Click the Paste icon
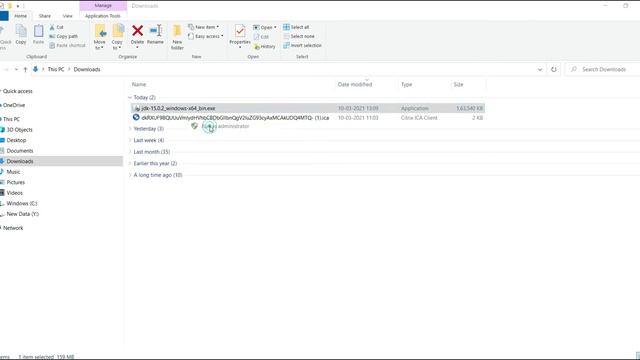 (38, 31)
